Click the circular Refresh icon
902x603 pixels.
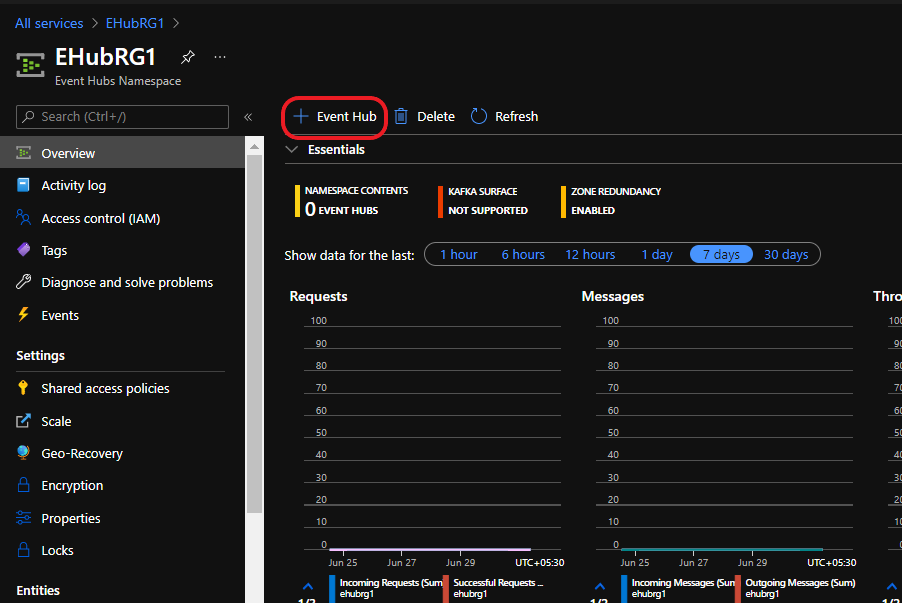479,117
